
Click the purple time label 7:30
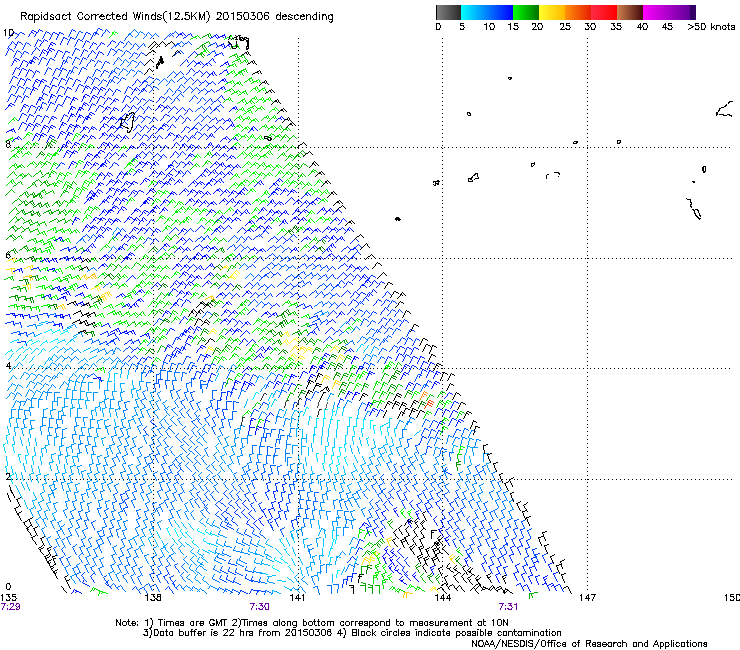(x=260, y=607)
